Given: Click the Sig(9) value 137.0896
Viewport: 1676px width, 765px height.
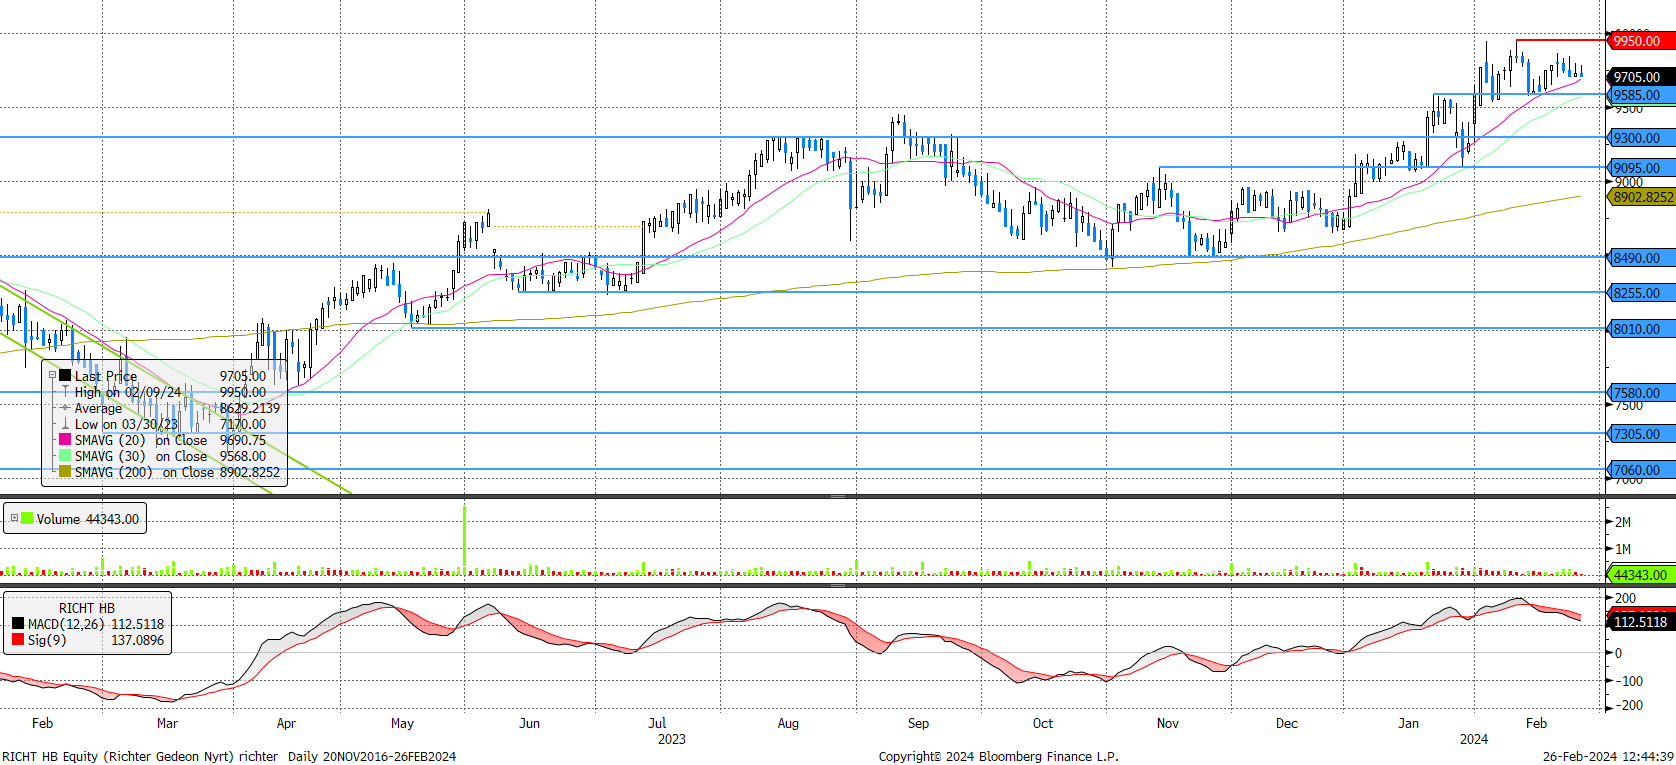Looking at the screenshot, I should (137, 640).
